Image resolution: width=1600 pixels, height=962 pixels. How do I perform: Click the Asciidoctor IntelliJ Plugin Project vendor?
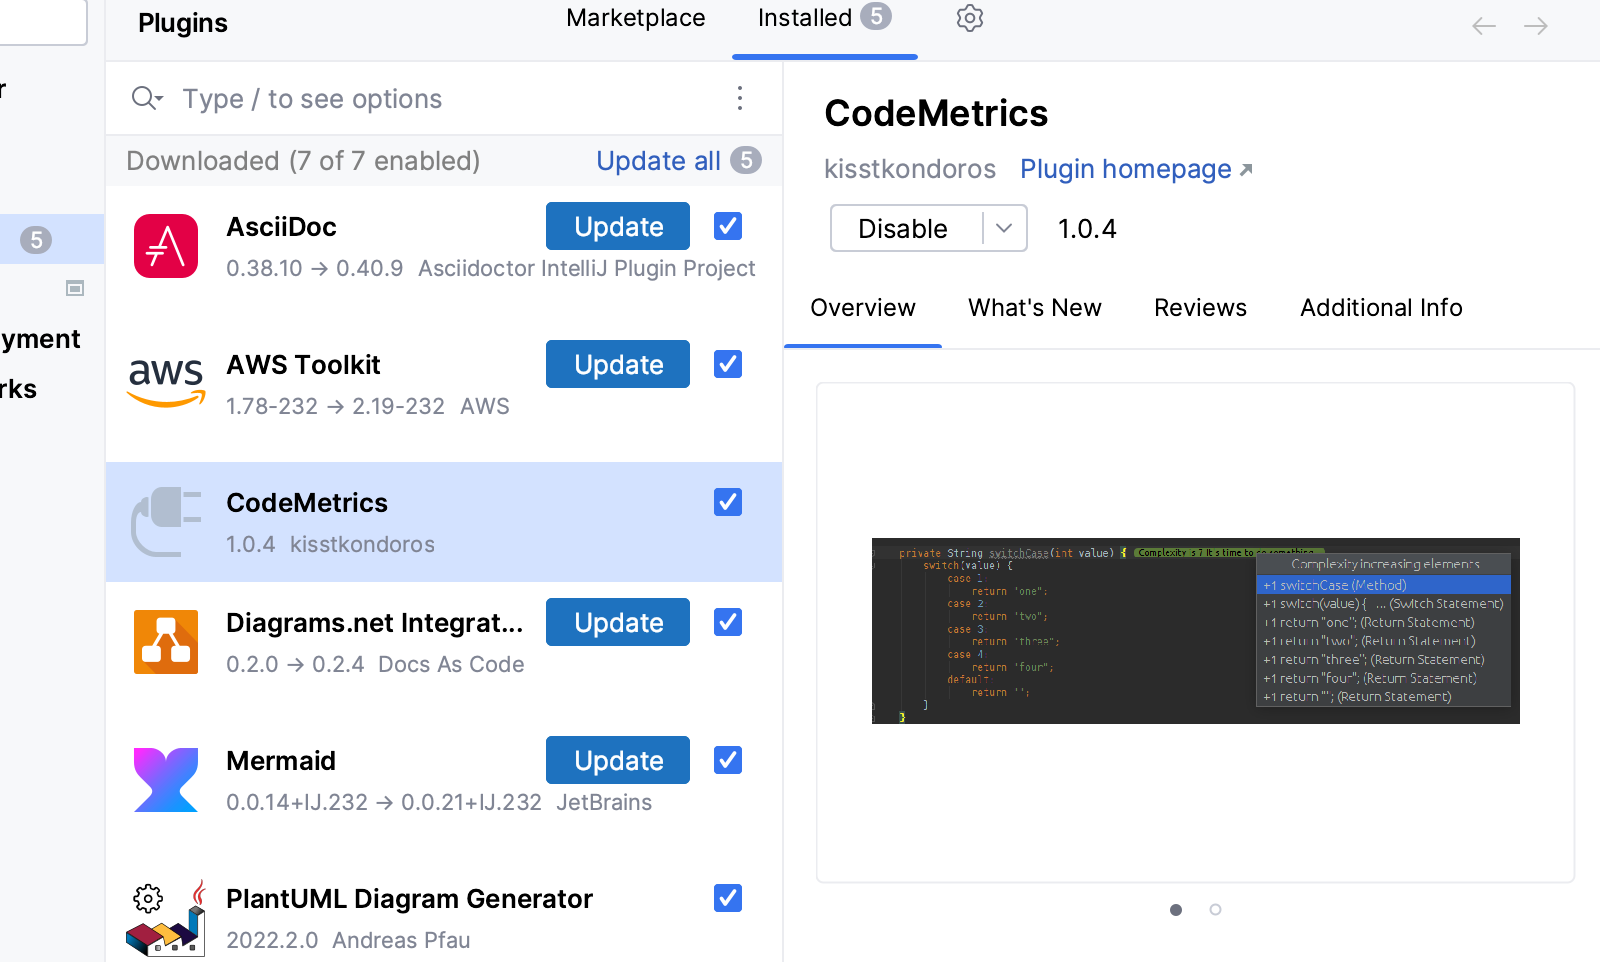coord(587,268)
